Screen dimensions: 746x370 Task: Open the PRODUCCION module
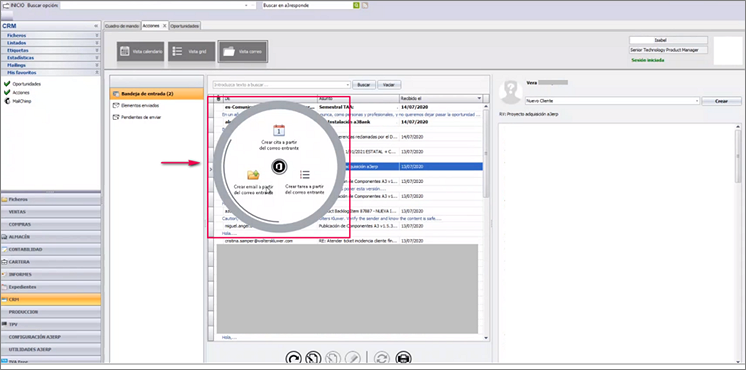[50, 312]
